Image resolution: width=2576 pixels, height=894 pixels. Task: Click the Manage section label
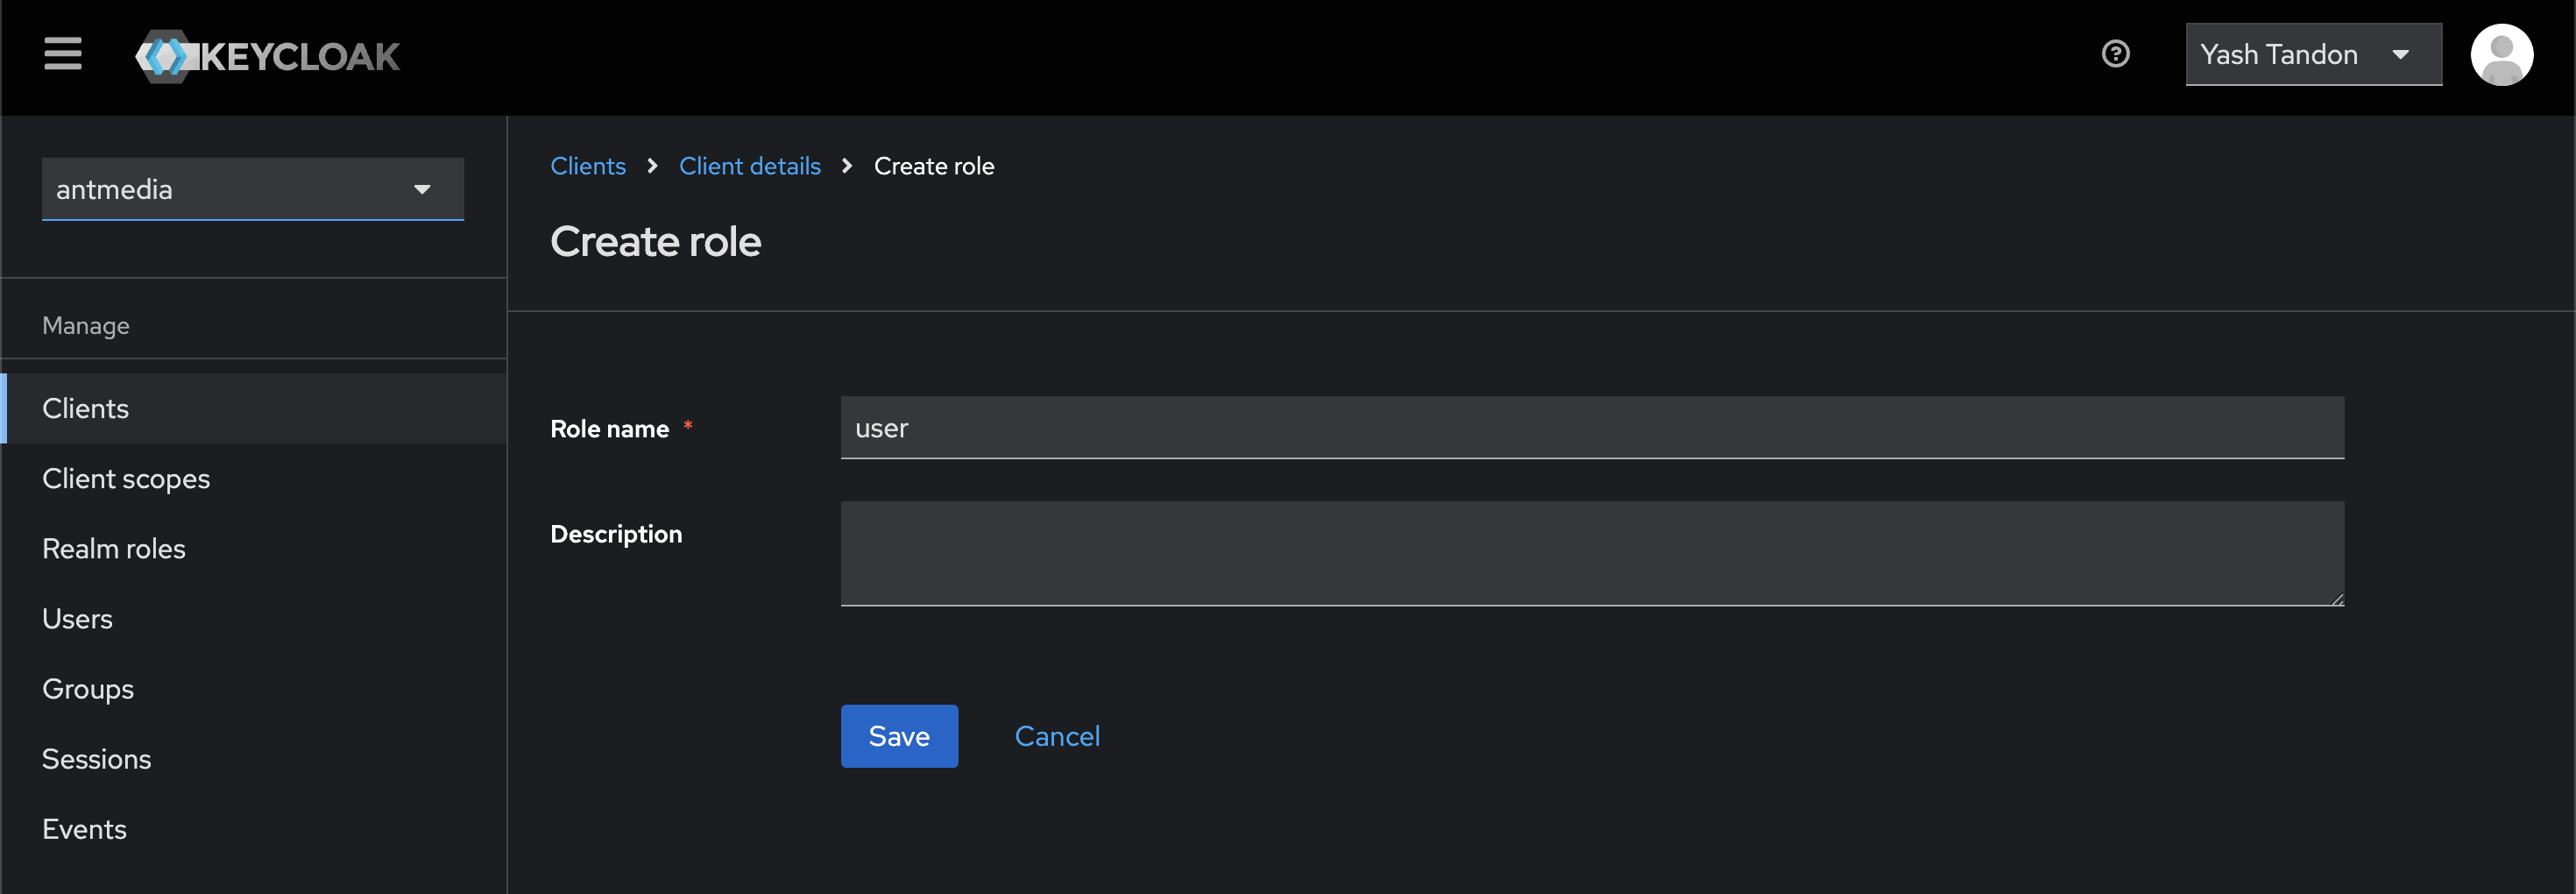(x=86, y=326)
